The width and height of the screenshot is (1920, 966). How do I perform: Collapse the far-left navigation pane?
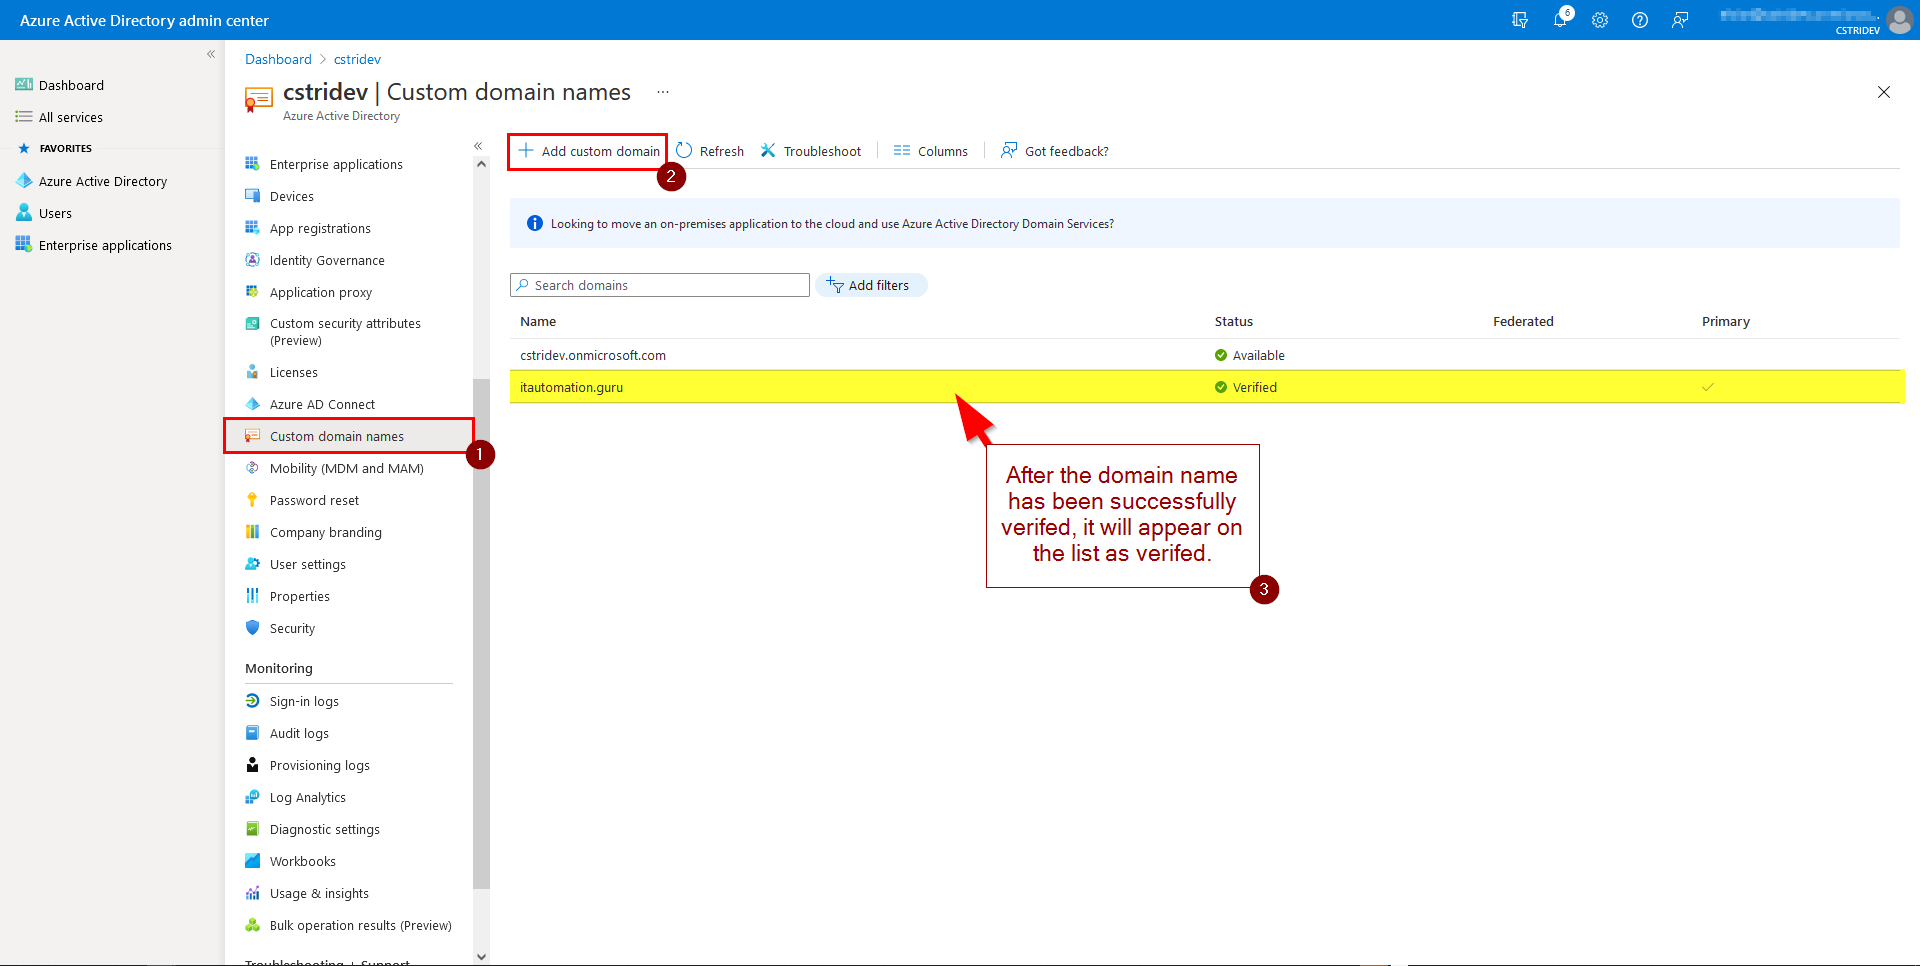pyautogui.click(x=211, y=54)
